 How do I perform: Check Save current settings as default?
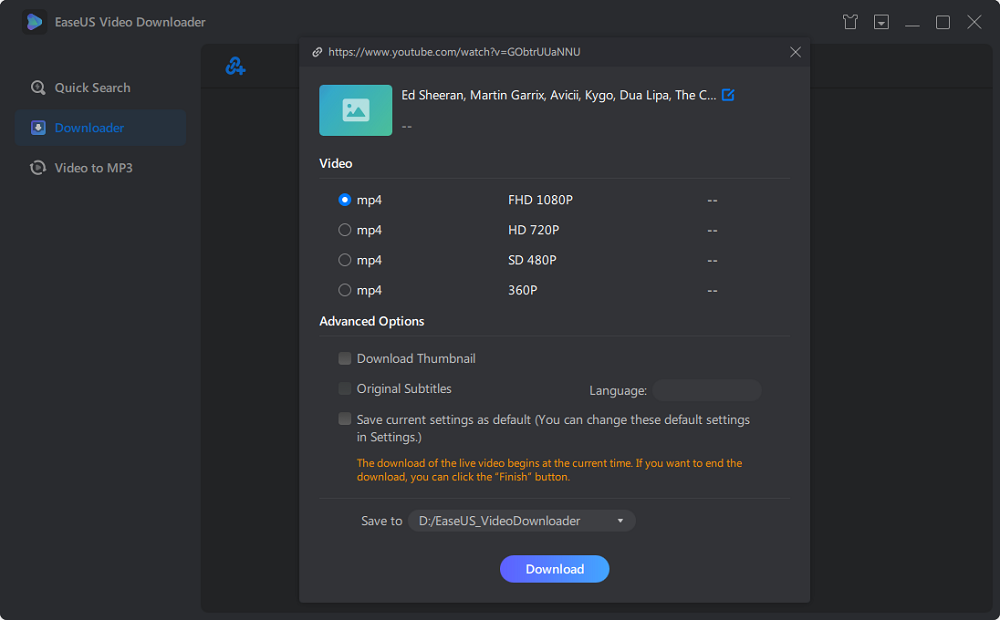[x=345, y=420]
